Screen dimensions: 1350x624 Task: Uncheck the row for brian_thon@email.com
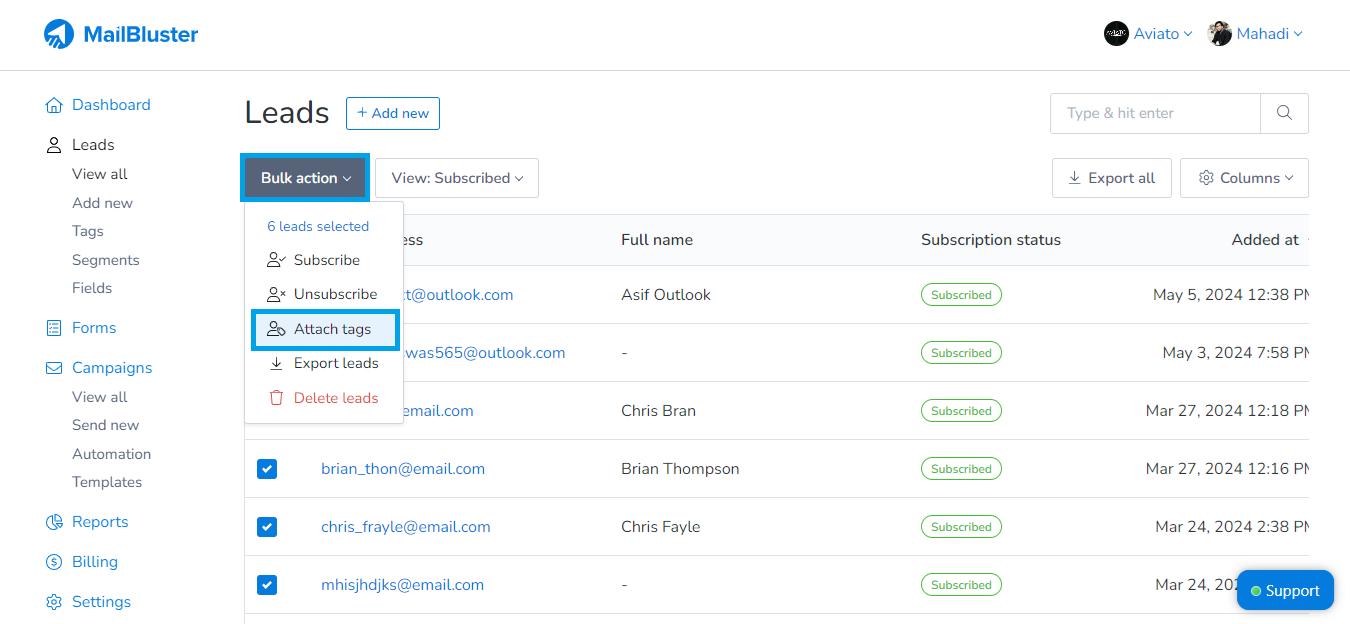(x=267, y=468)
